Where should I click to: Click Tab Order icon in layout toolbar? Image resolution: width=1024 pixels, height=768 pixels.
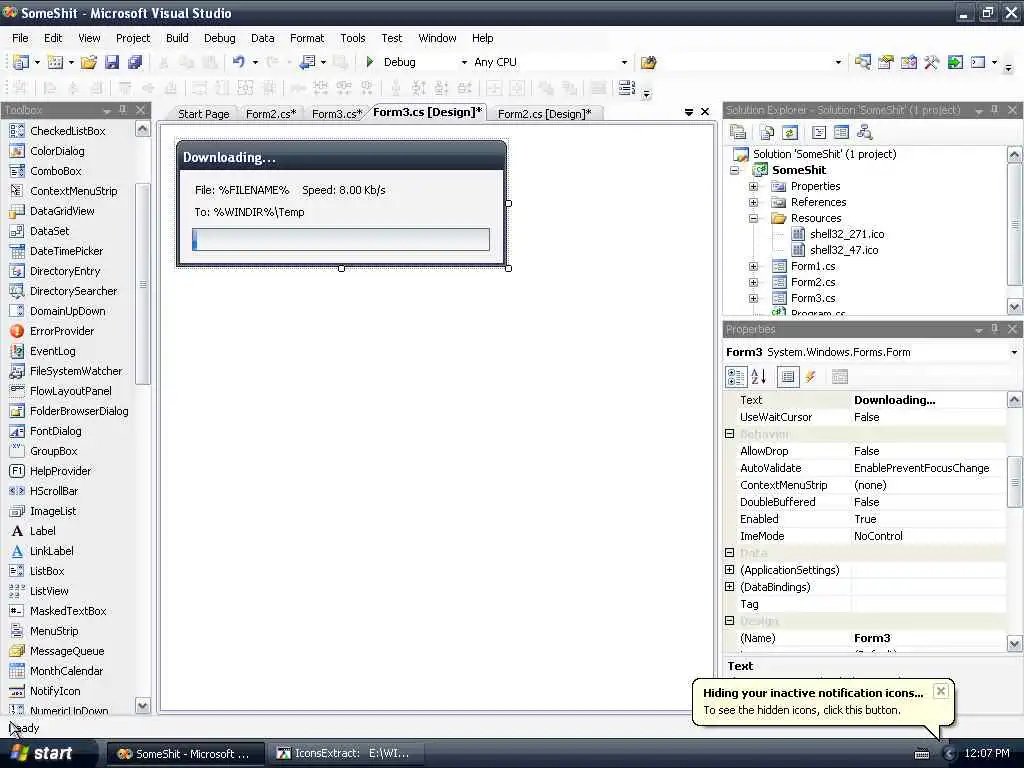point(626,88)
